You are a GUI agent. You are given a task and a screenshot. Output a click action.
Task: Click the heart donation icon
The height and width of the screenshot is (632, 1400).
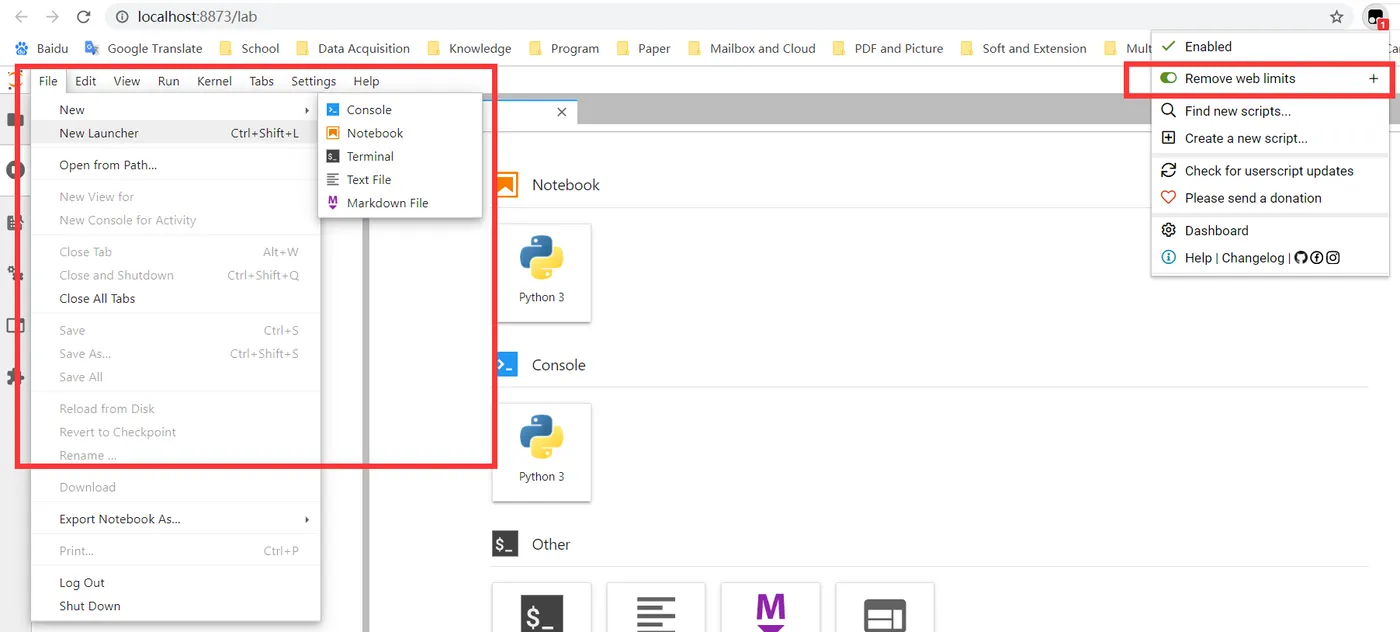click(x=1168, y=198)
